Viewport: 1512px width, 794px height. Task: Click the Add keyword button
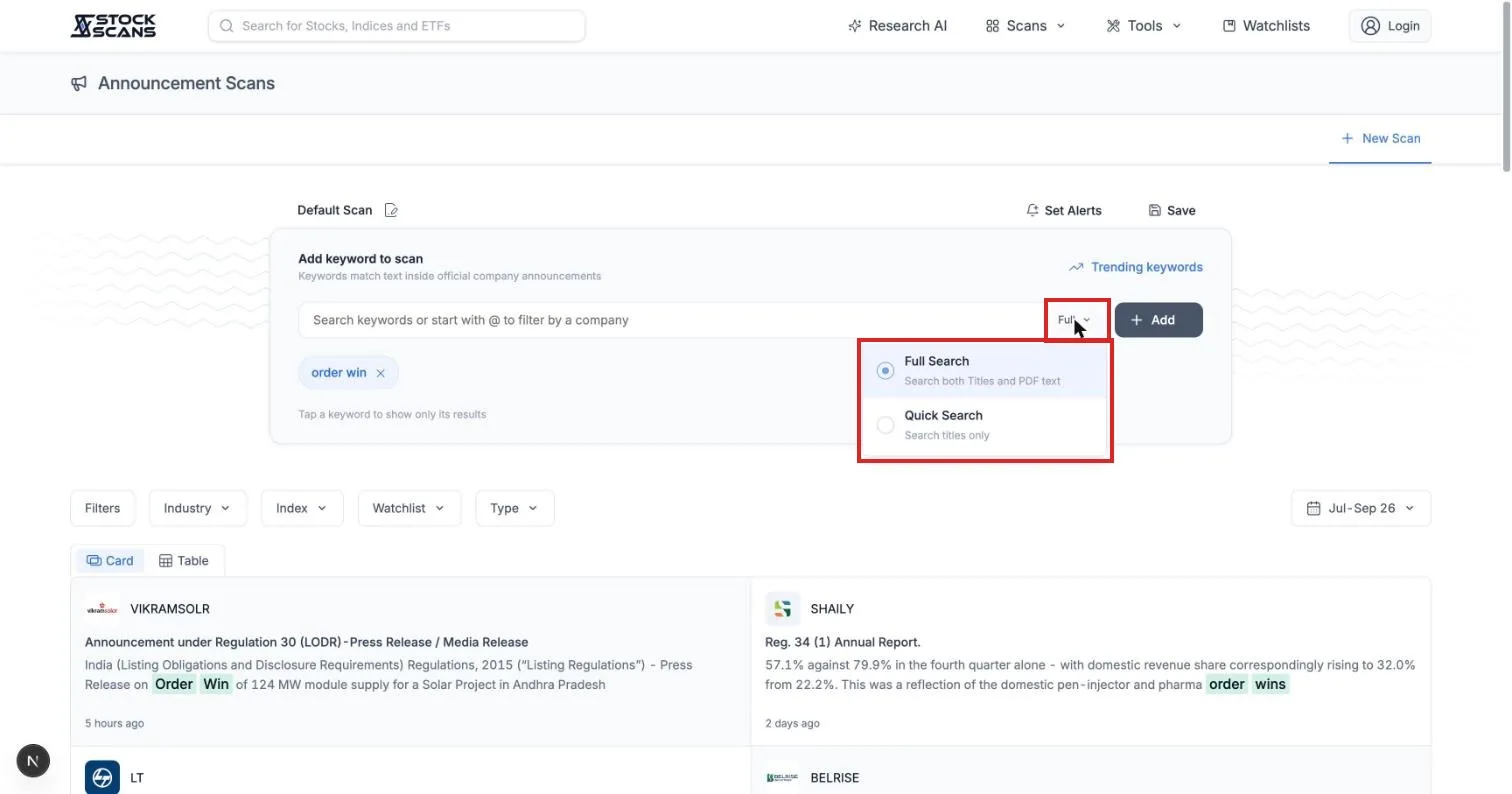tap(1158, 320)
